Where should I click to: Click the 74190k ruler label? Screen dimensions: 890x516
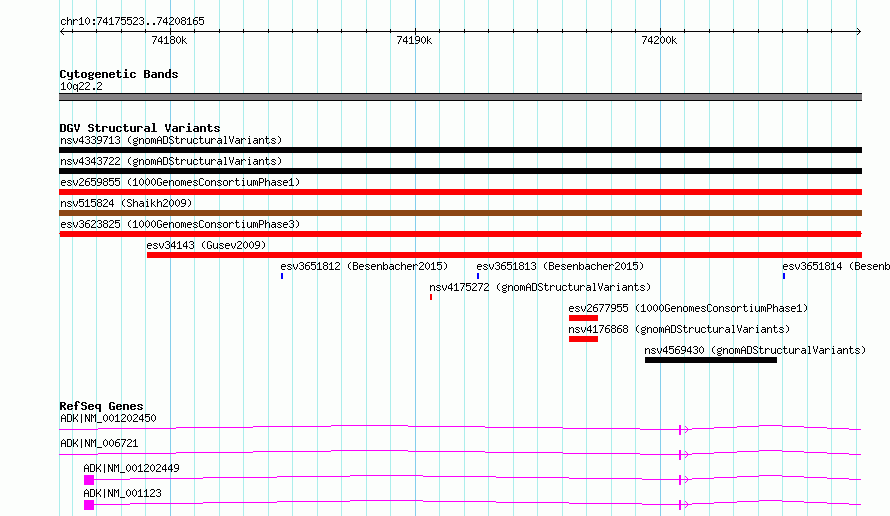pos(414,40)
